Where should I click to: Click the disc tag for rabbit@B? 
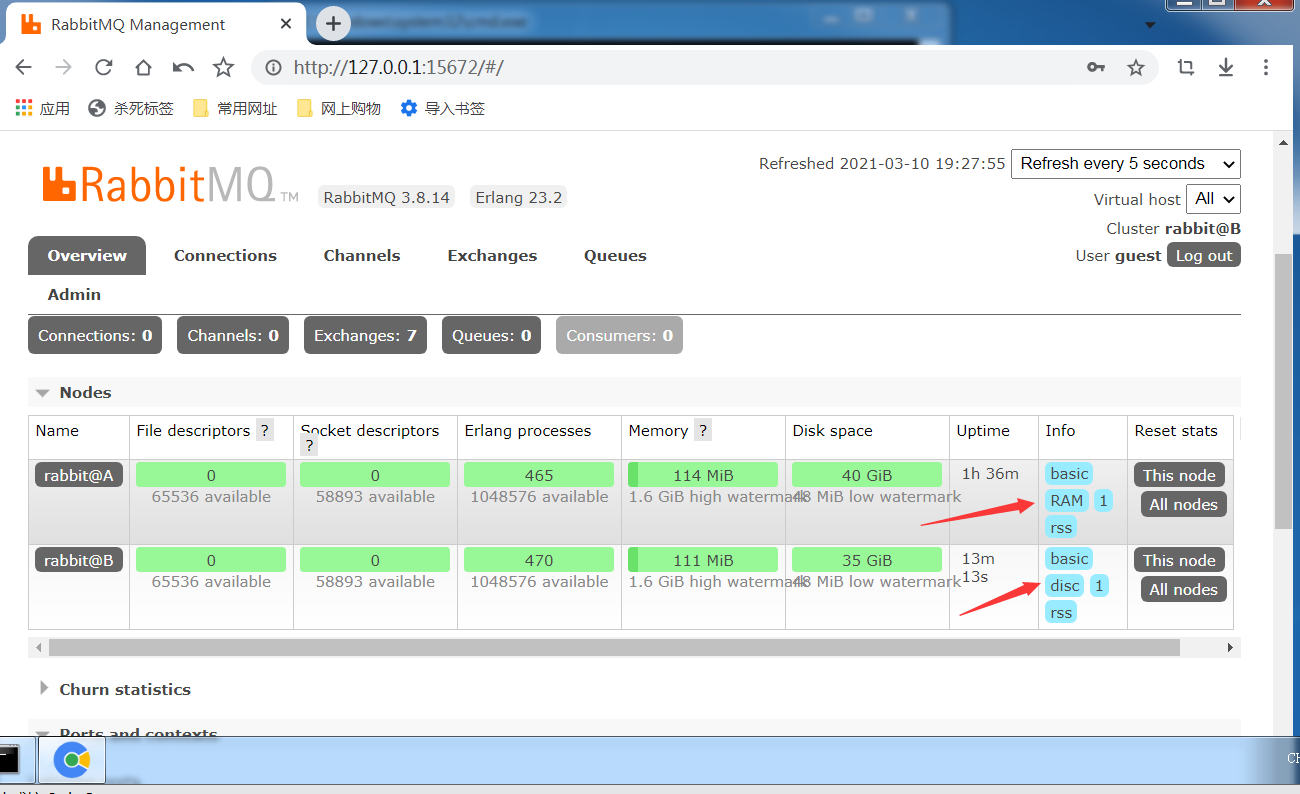click(1065, 585)
